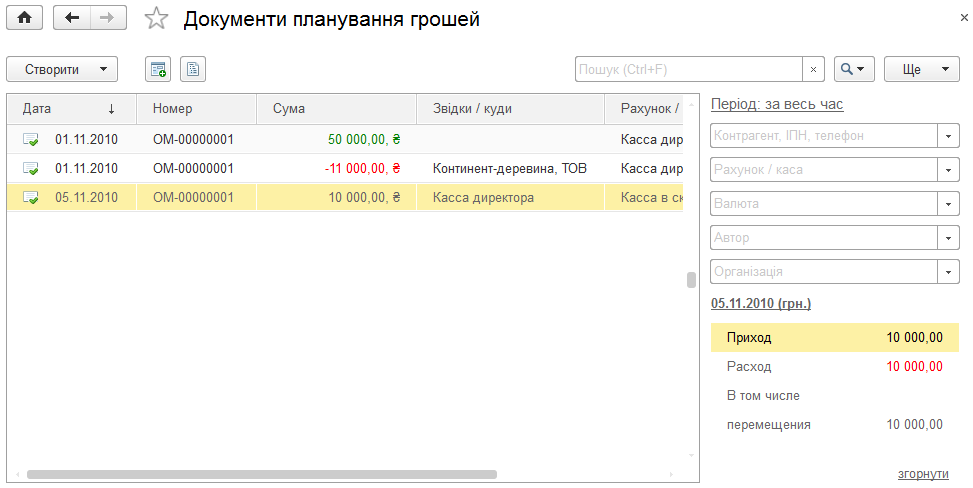Click the list scroll-down arrow
Viewport: 973px width, 488px height.
[x=691, y=455]
